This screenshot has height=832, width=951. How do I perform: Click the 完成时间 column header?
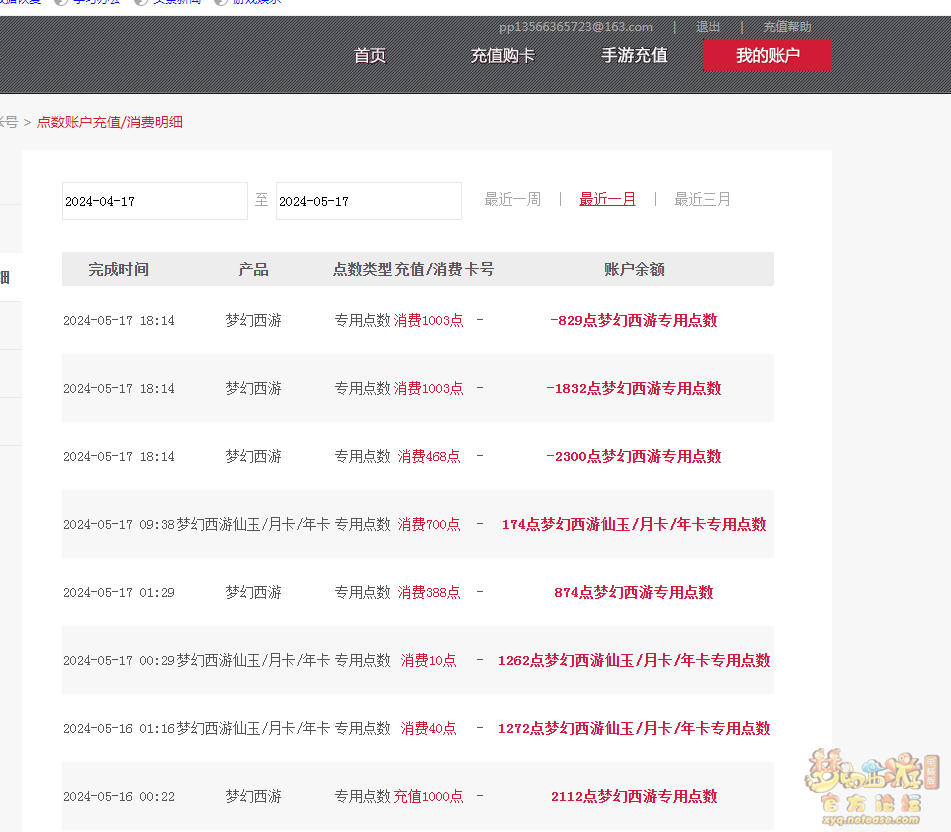(x=118, y=269)
